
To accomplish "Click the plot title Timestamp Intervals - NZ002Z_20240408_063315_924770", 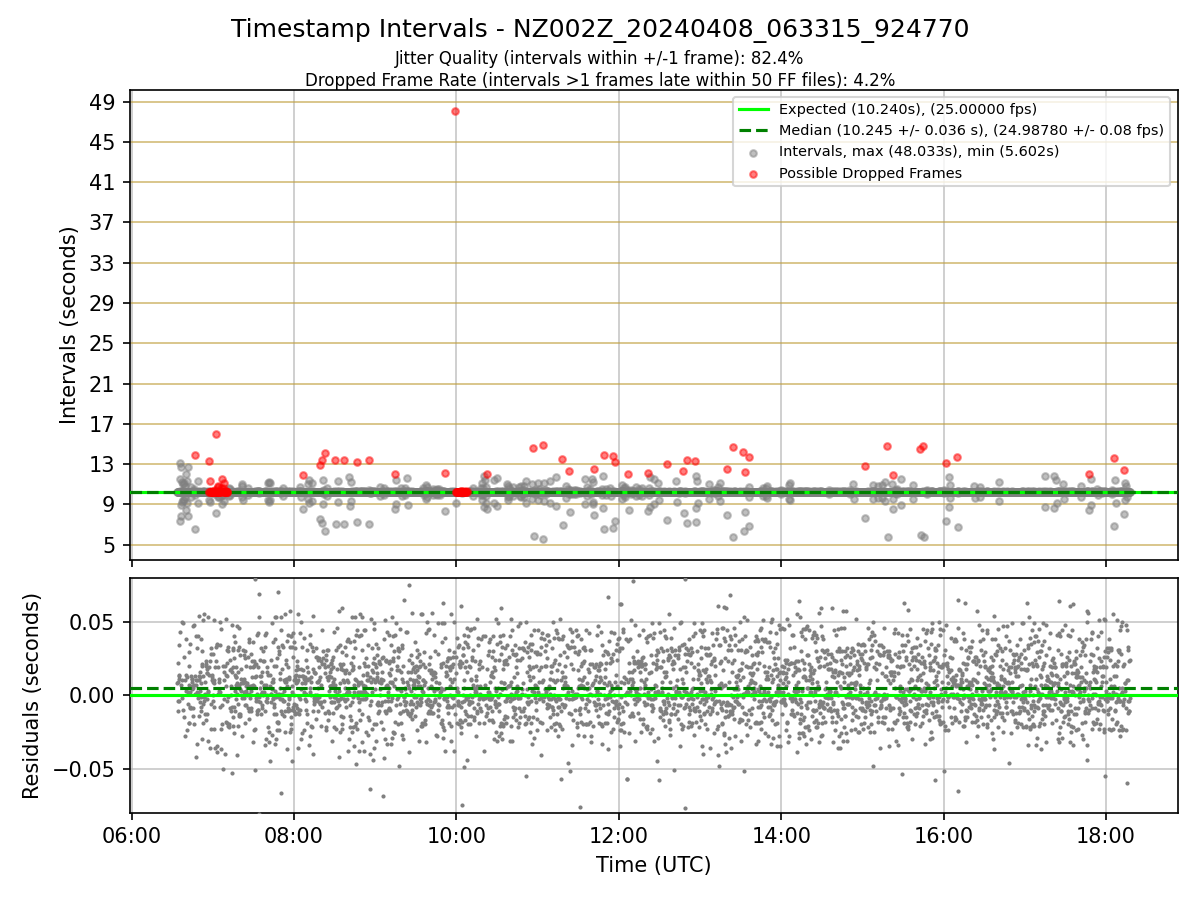I will coord(600,29).
